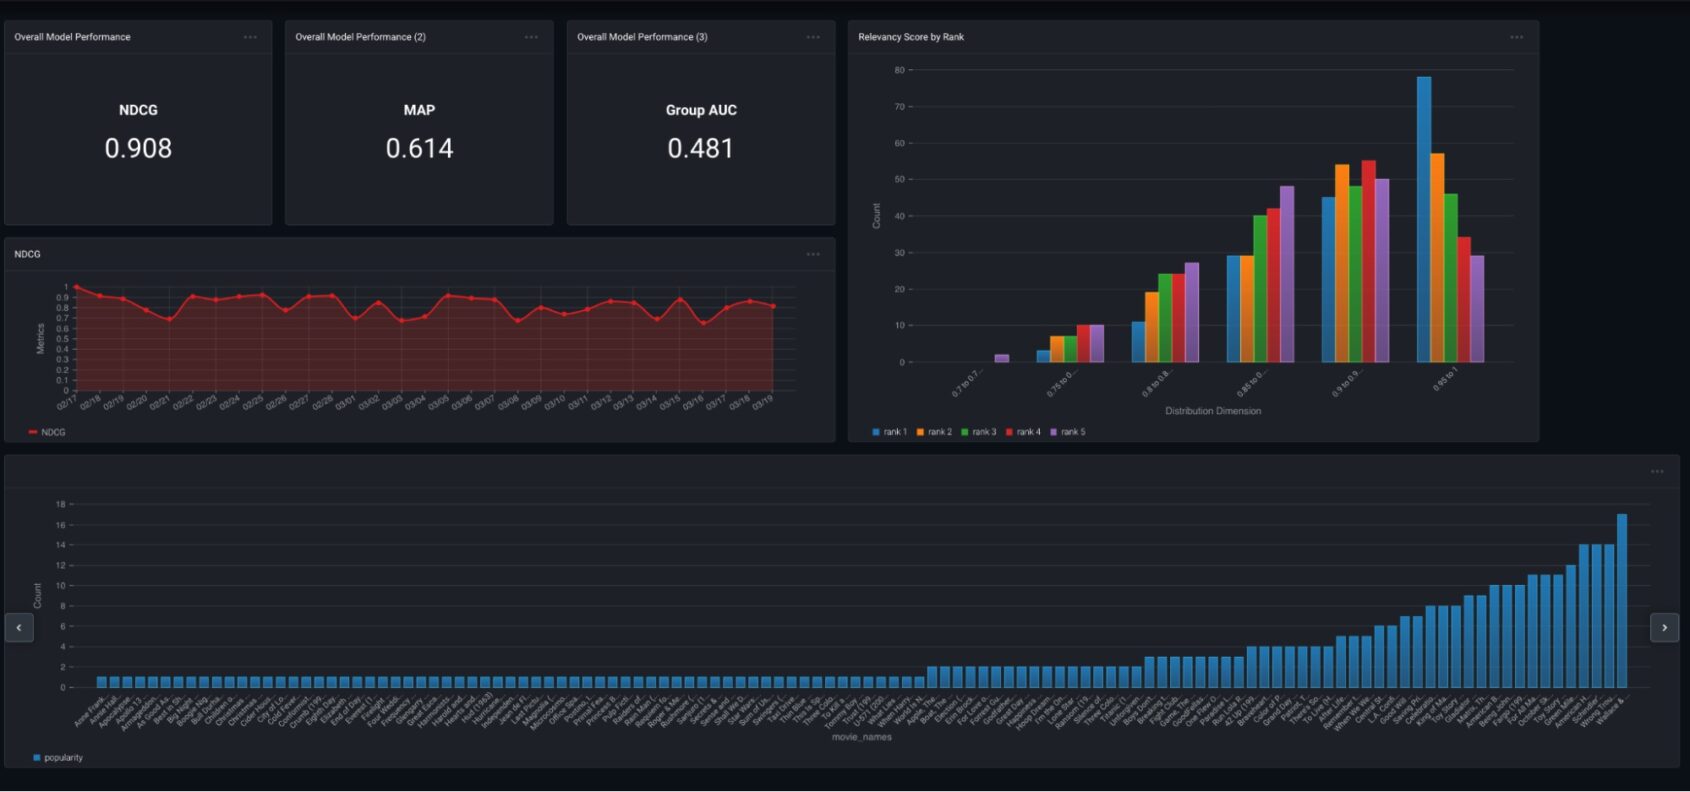The height and width of the screenshot is (792, 1690).
Task: Toggle the popularity legend entry
Action: pyautogui.click(x=58, y=757)
